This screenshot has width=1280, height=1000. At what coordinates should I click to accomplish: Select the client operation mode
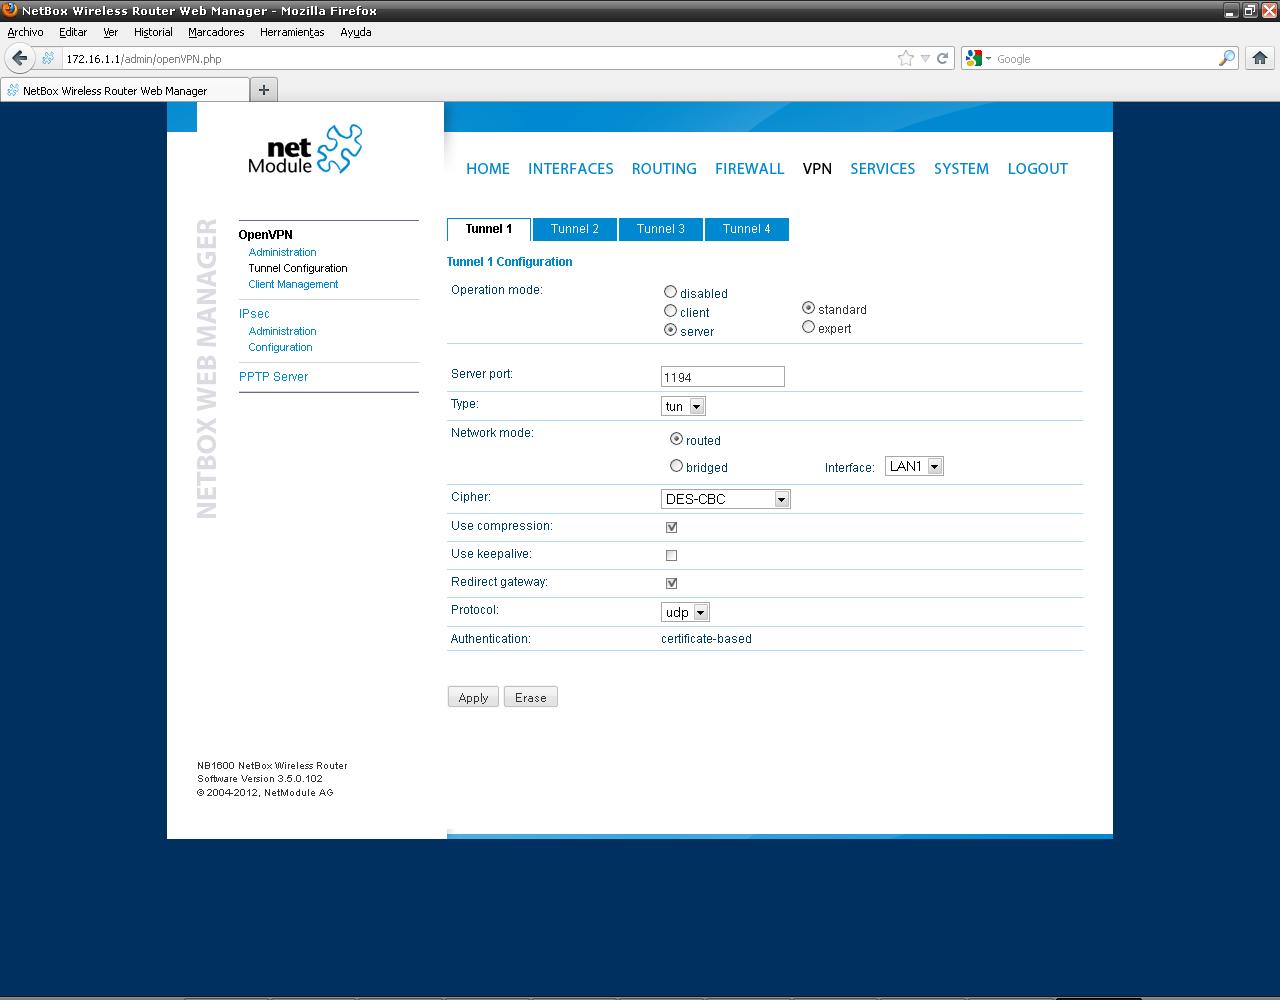[670, 311]
